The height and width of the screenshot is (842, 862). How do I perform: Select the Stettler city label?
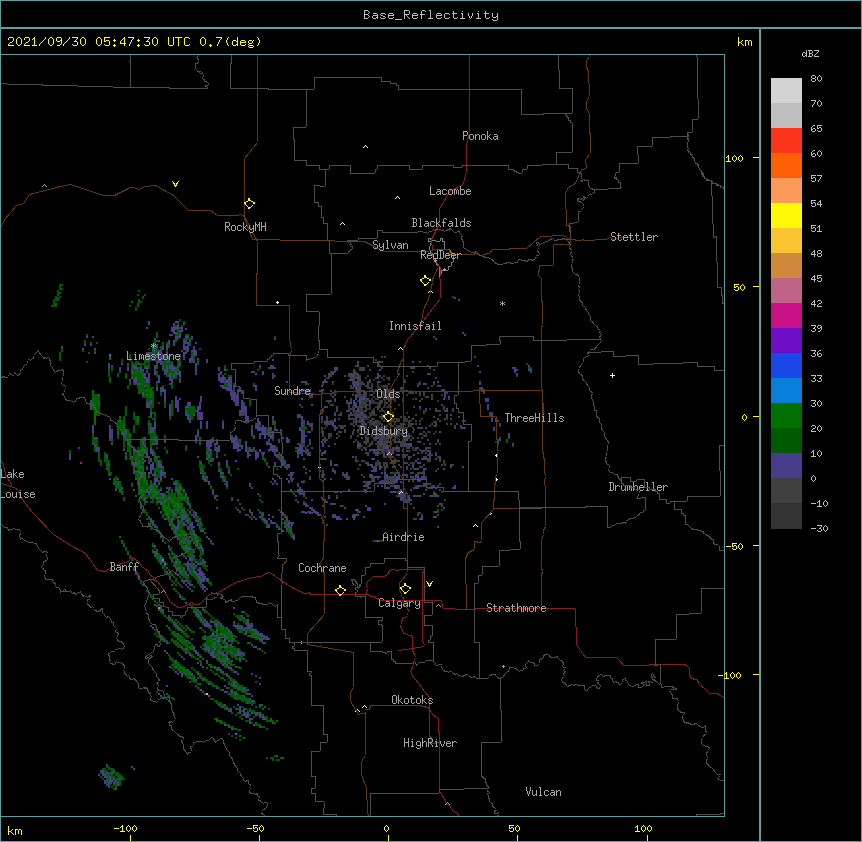coord(634,237)
